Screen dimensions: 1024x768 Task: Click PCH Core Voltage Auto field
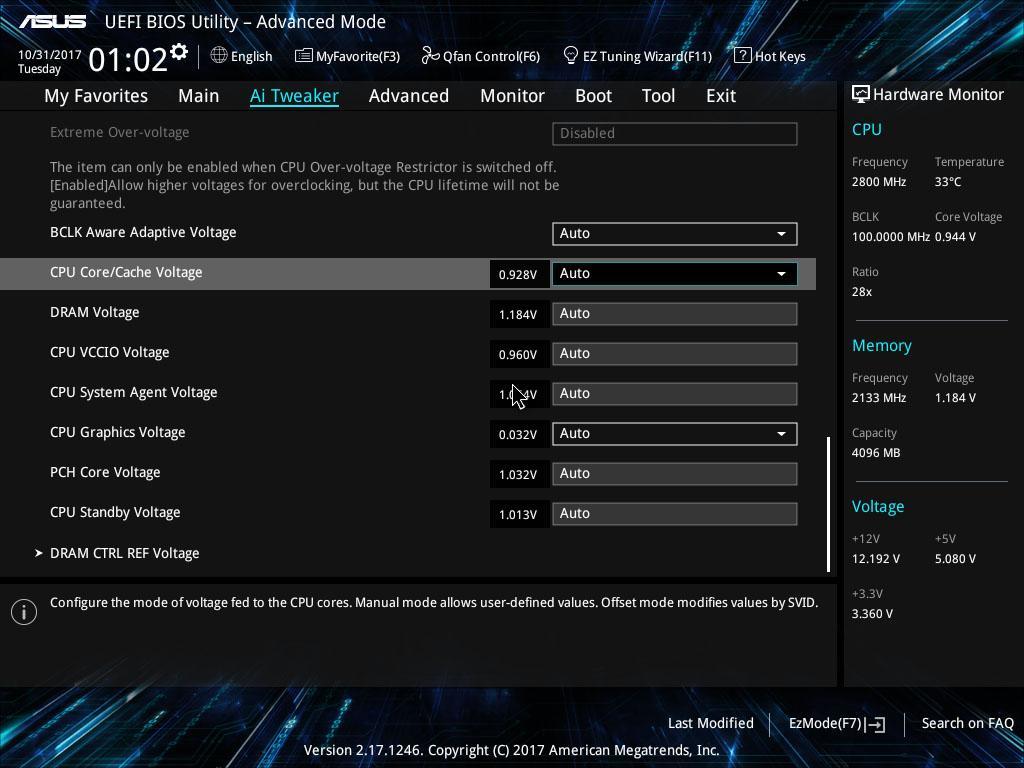tap(675, 473)
